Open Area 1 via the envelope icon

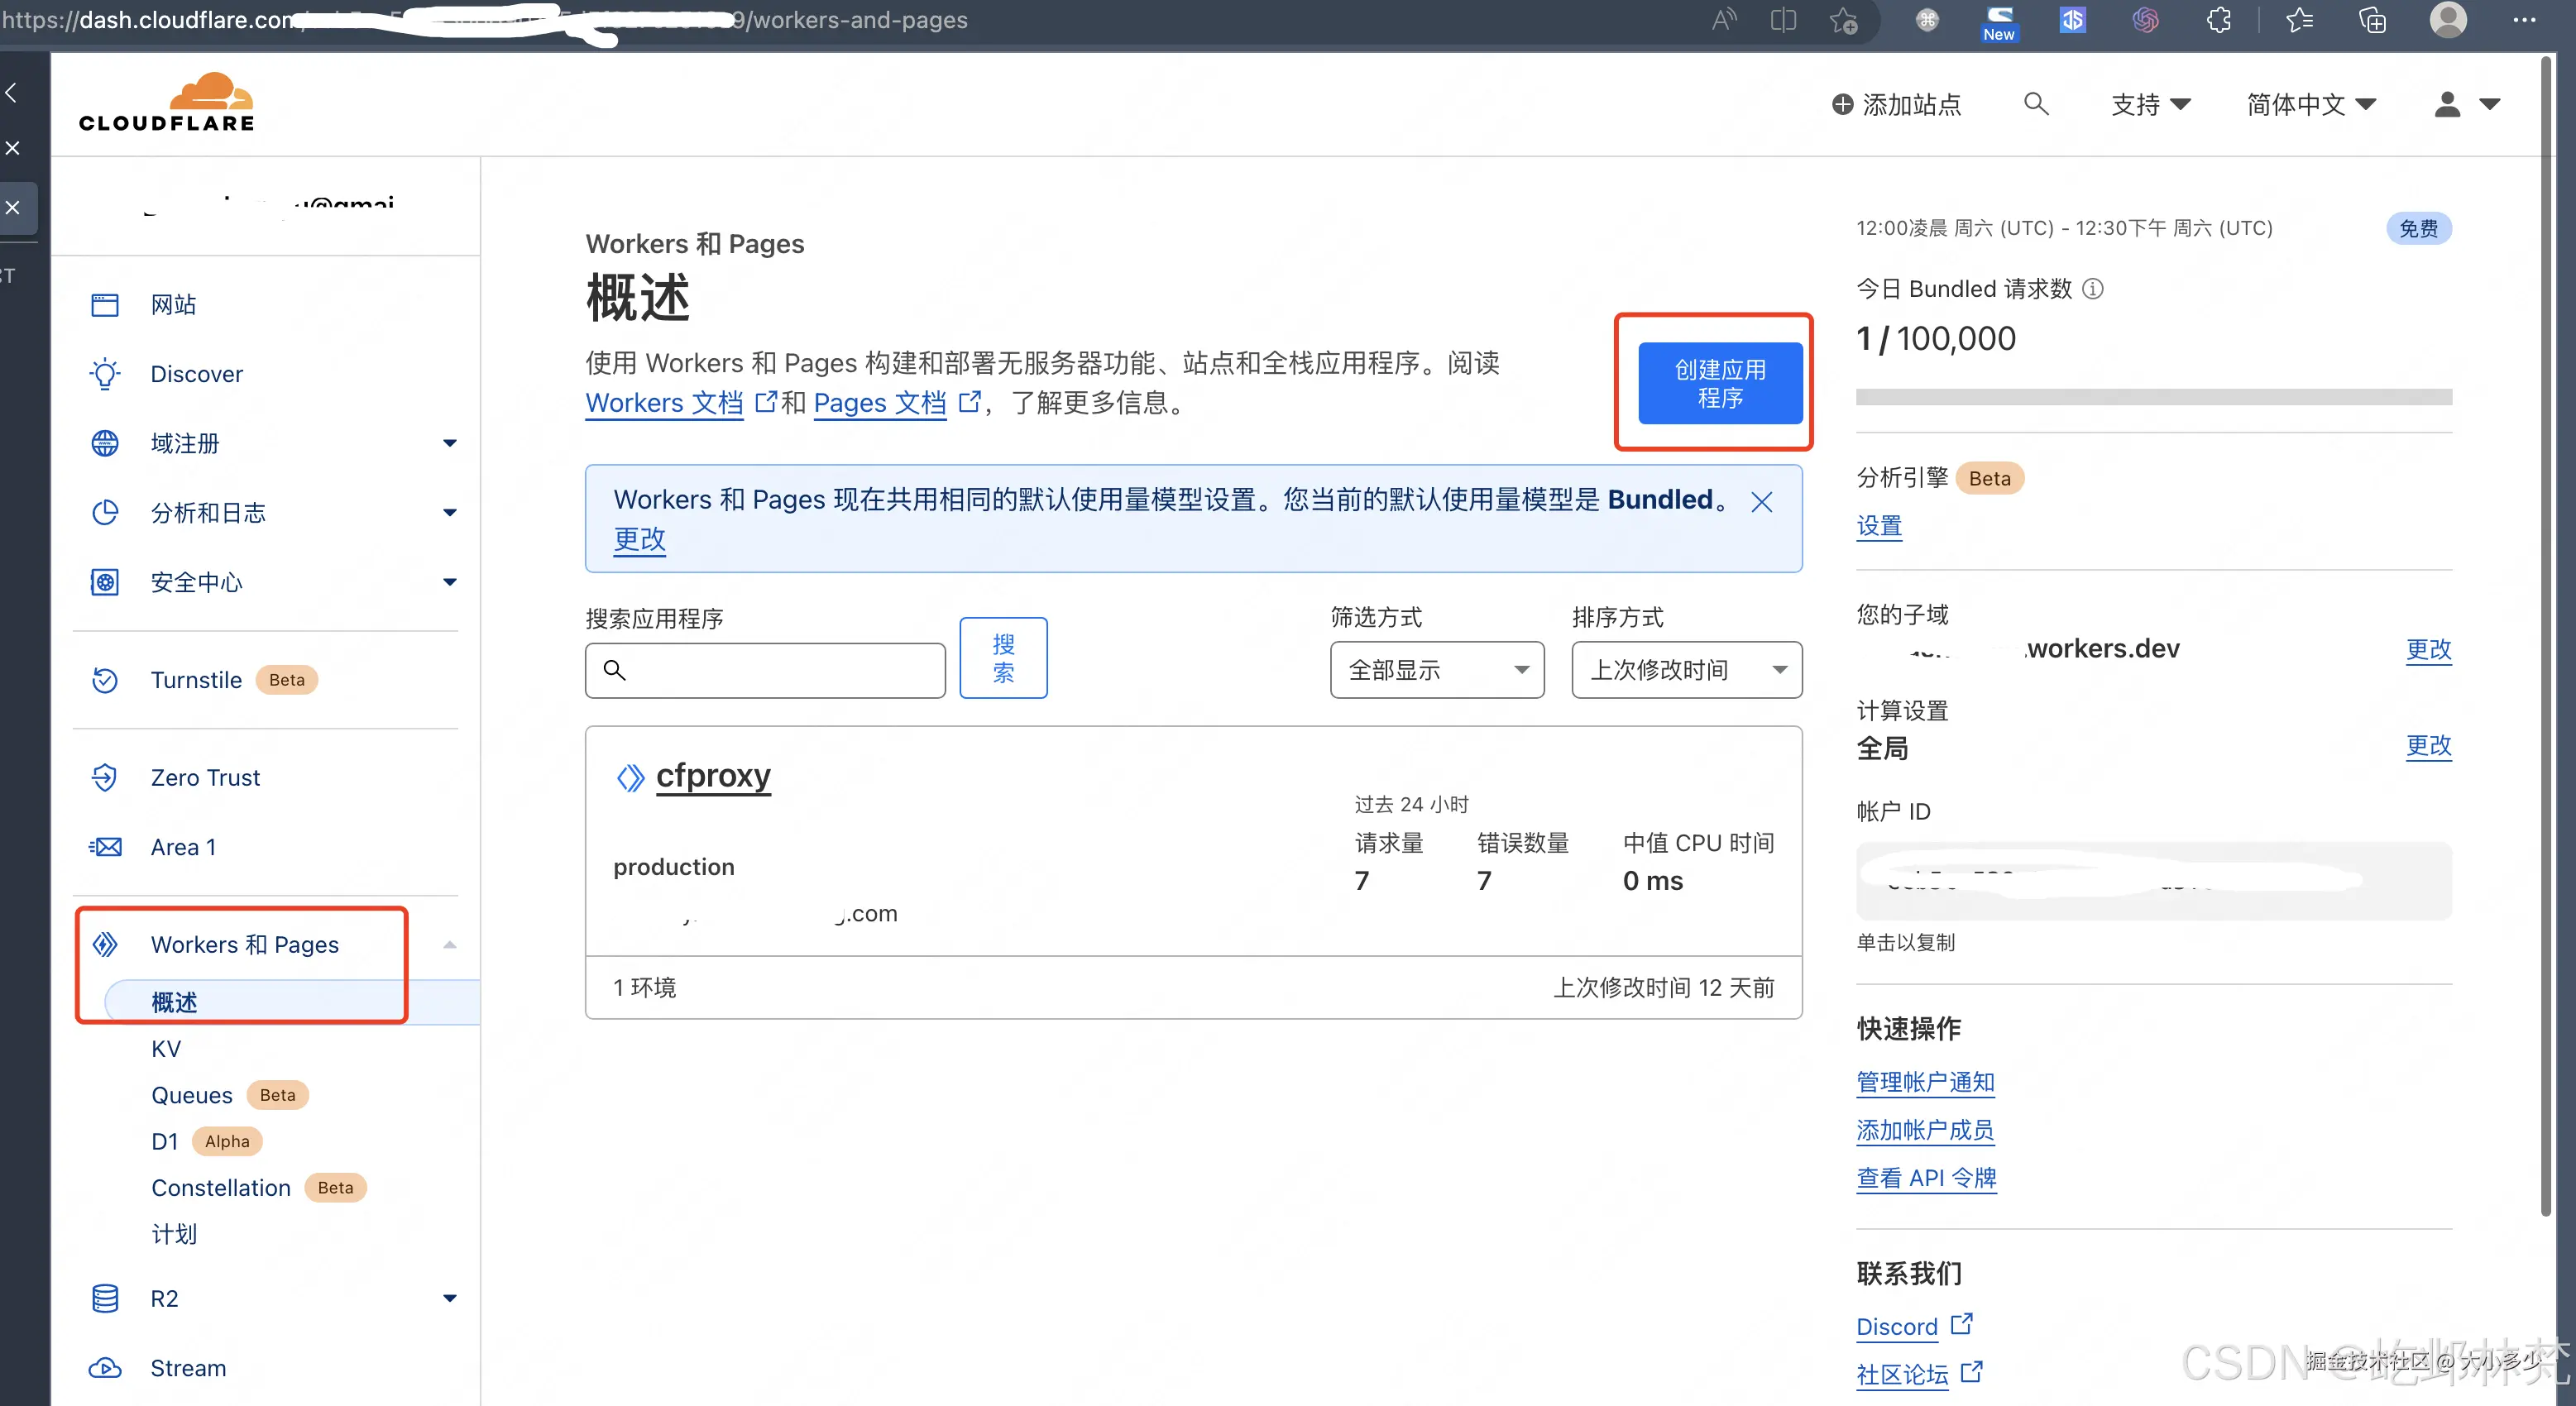click(105, 846)
